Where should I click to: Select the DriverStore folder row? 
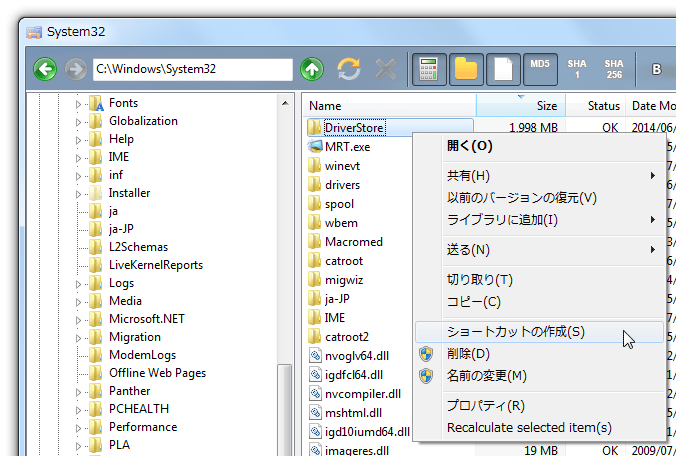click(390, 128)
